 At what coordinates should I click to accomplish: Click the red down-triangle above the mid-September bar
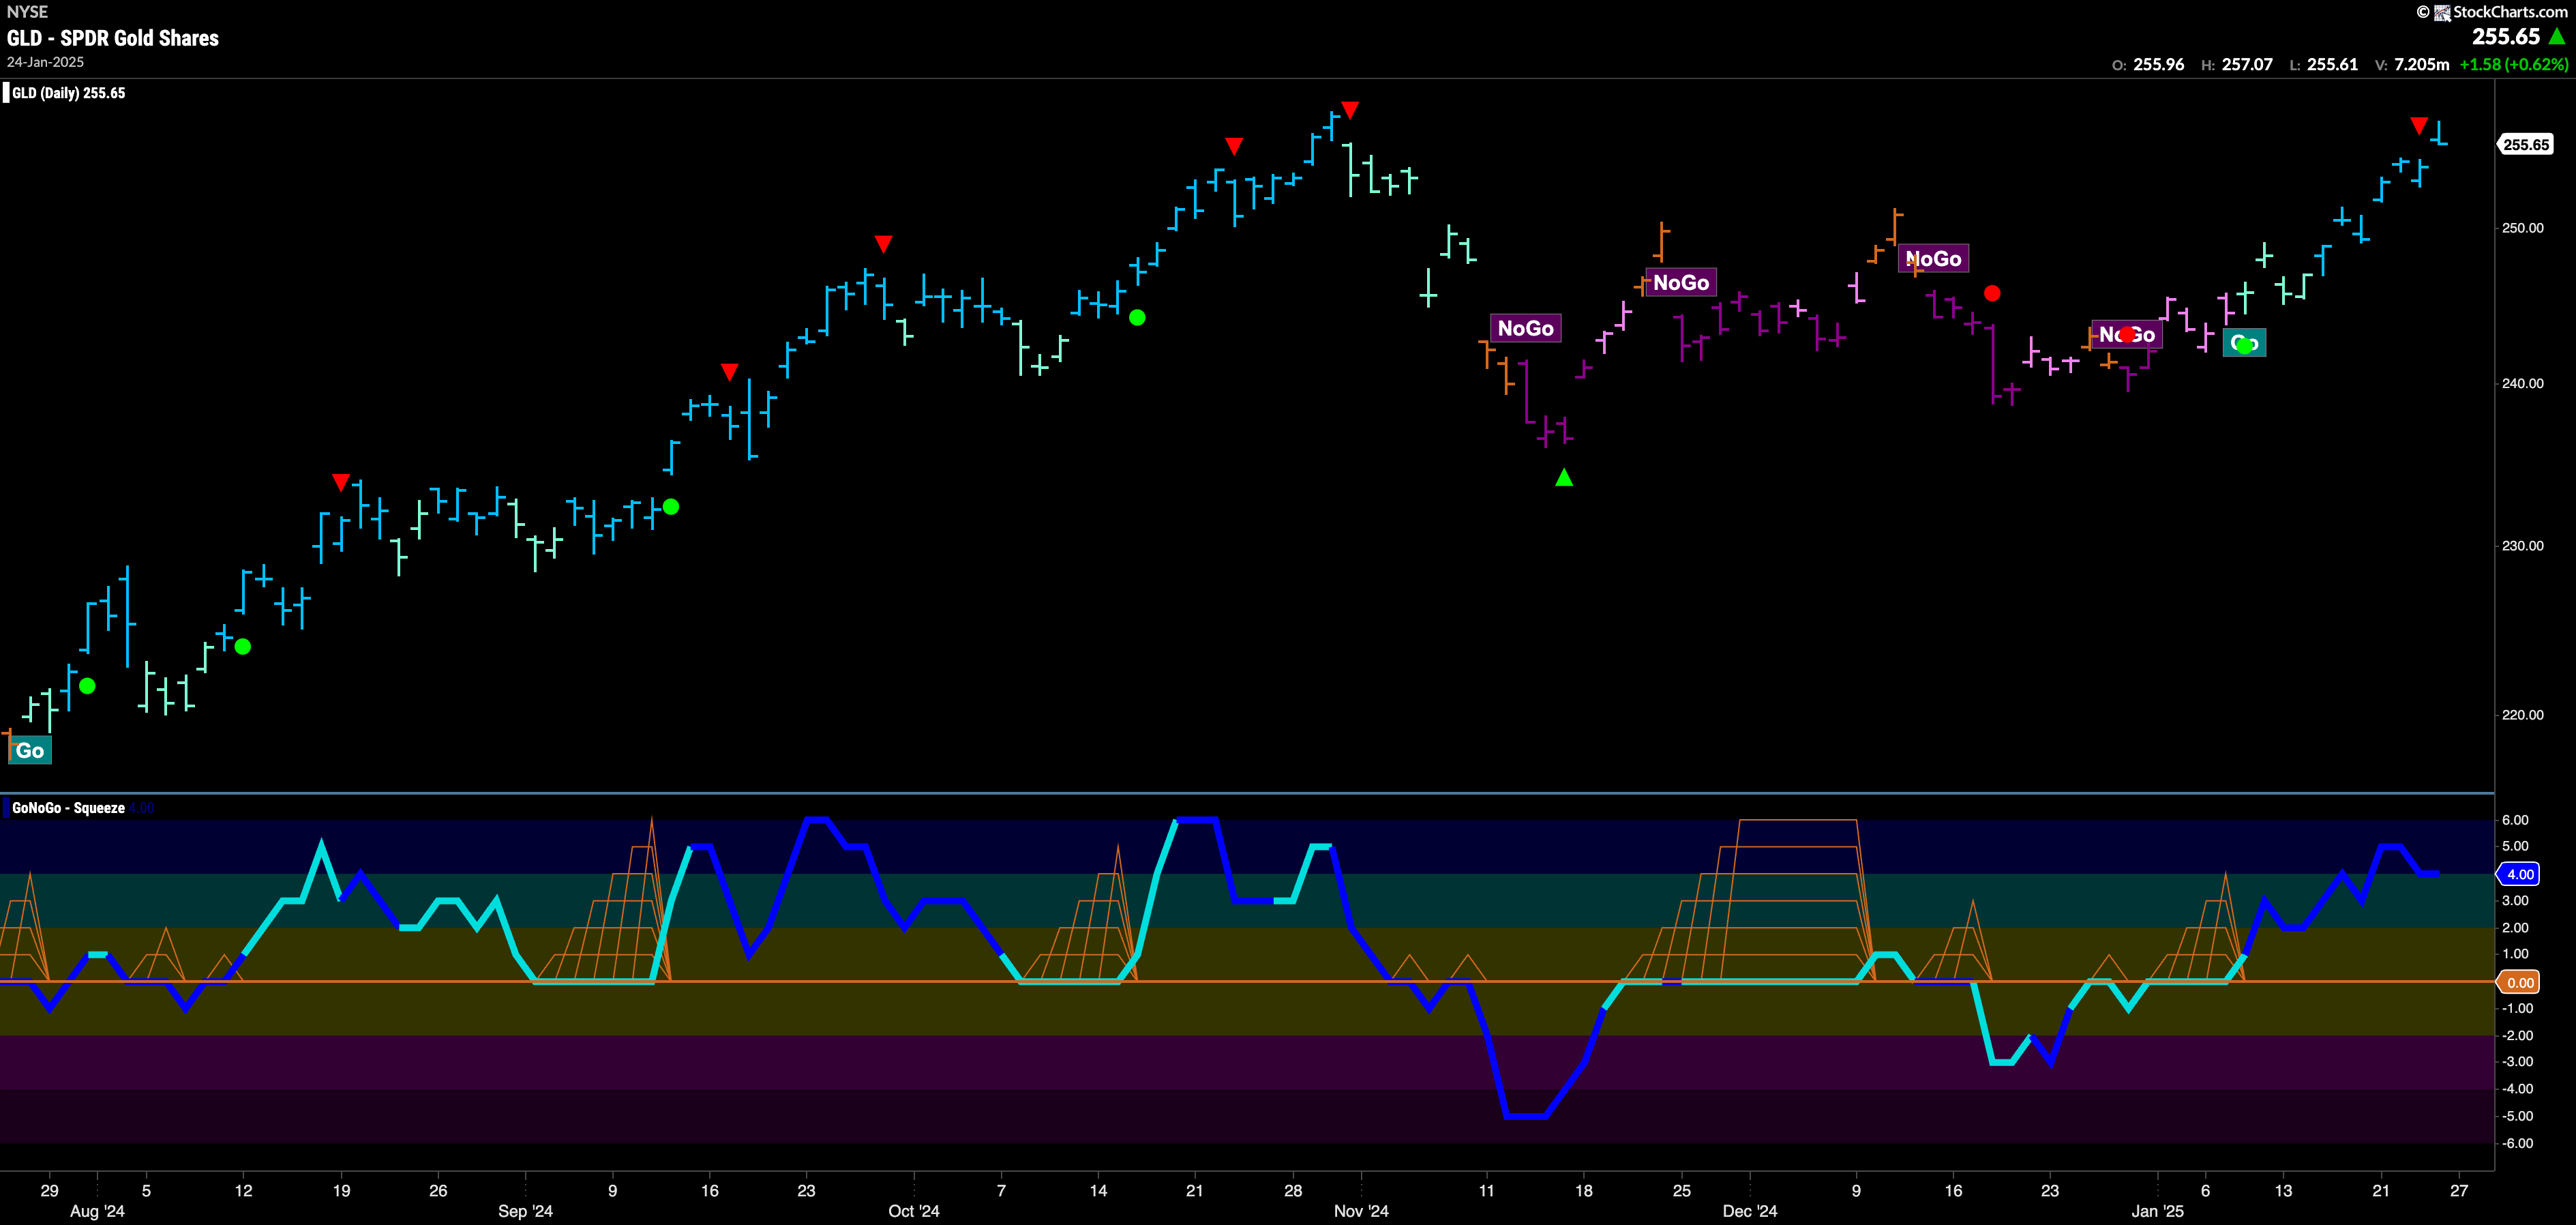click(730, 372)
